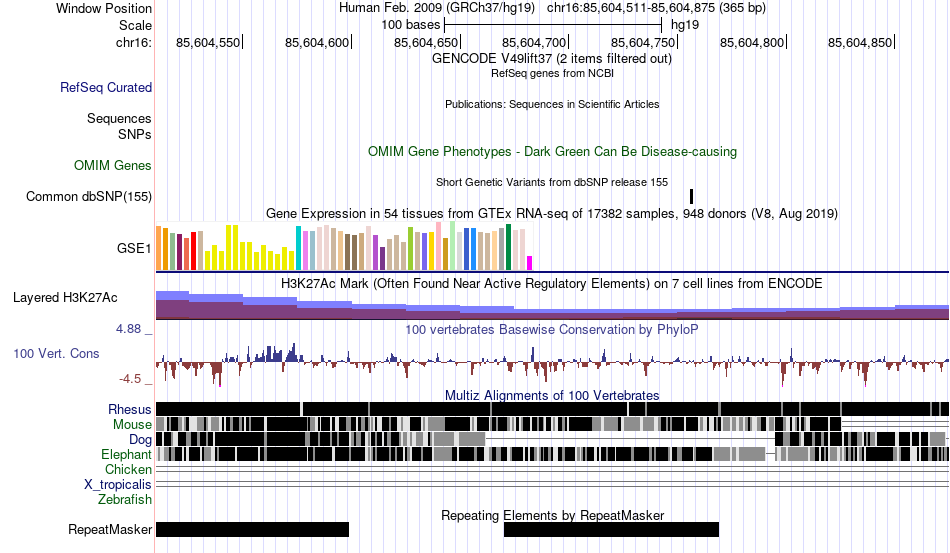The height and width of the screenshot is (553, 950).
Task: Open the Layered H3K27Ac track label
Action: 65,297
